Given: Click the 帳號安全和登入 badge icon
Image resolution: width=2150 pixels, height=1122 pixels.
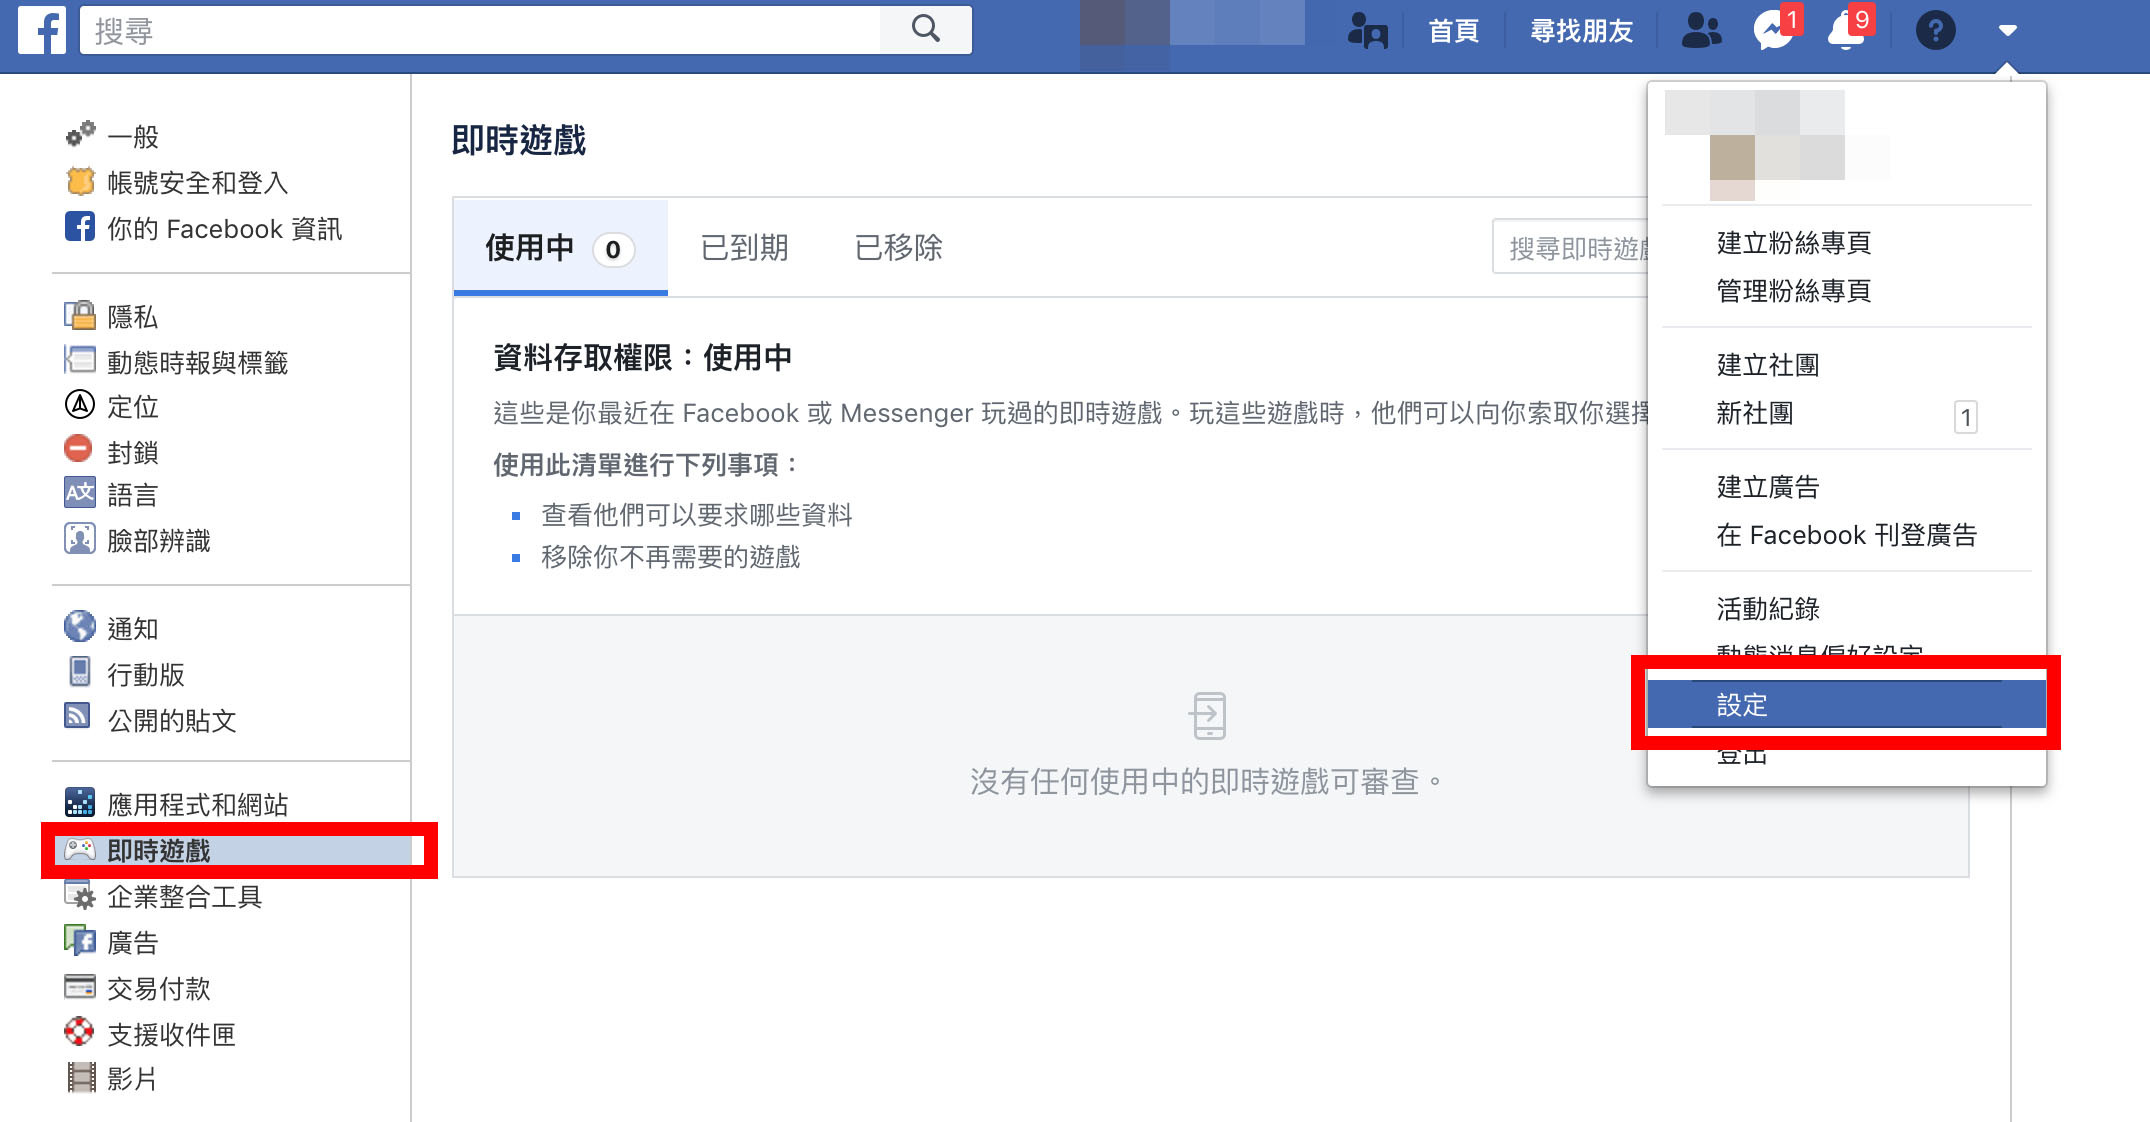Looking at the screenshot, I should pyautogui.click(x=80, y=181).
